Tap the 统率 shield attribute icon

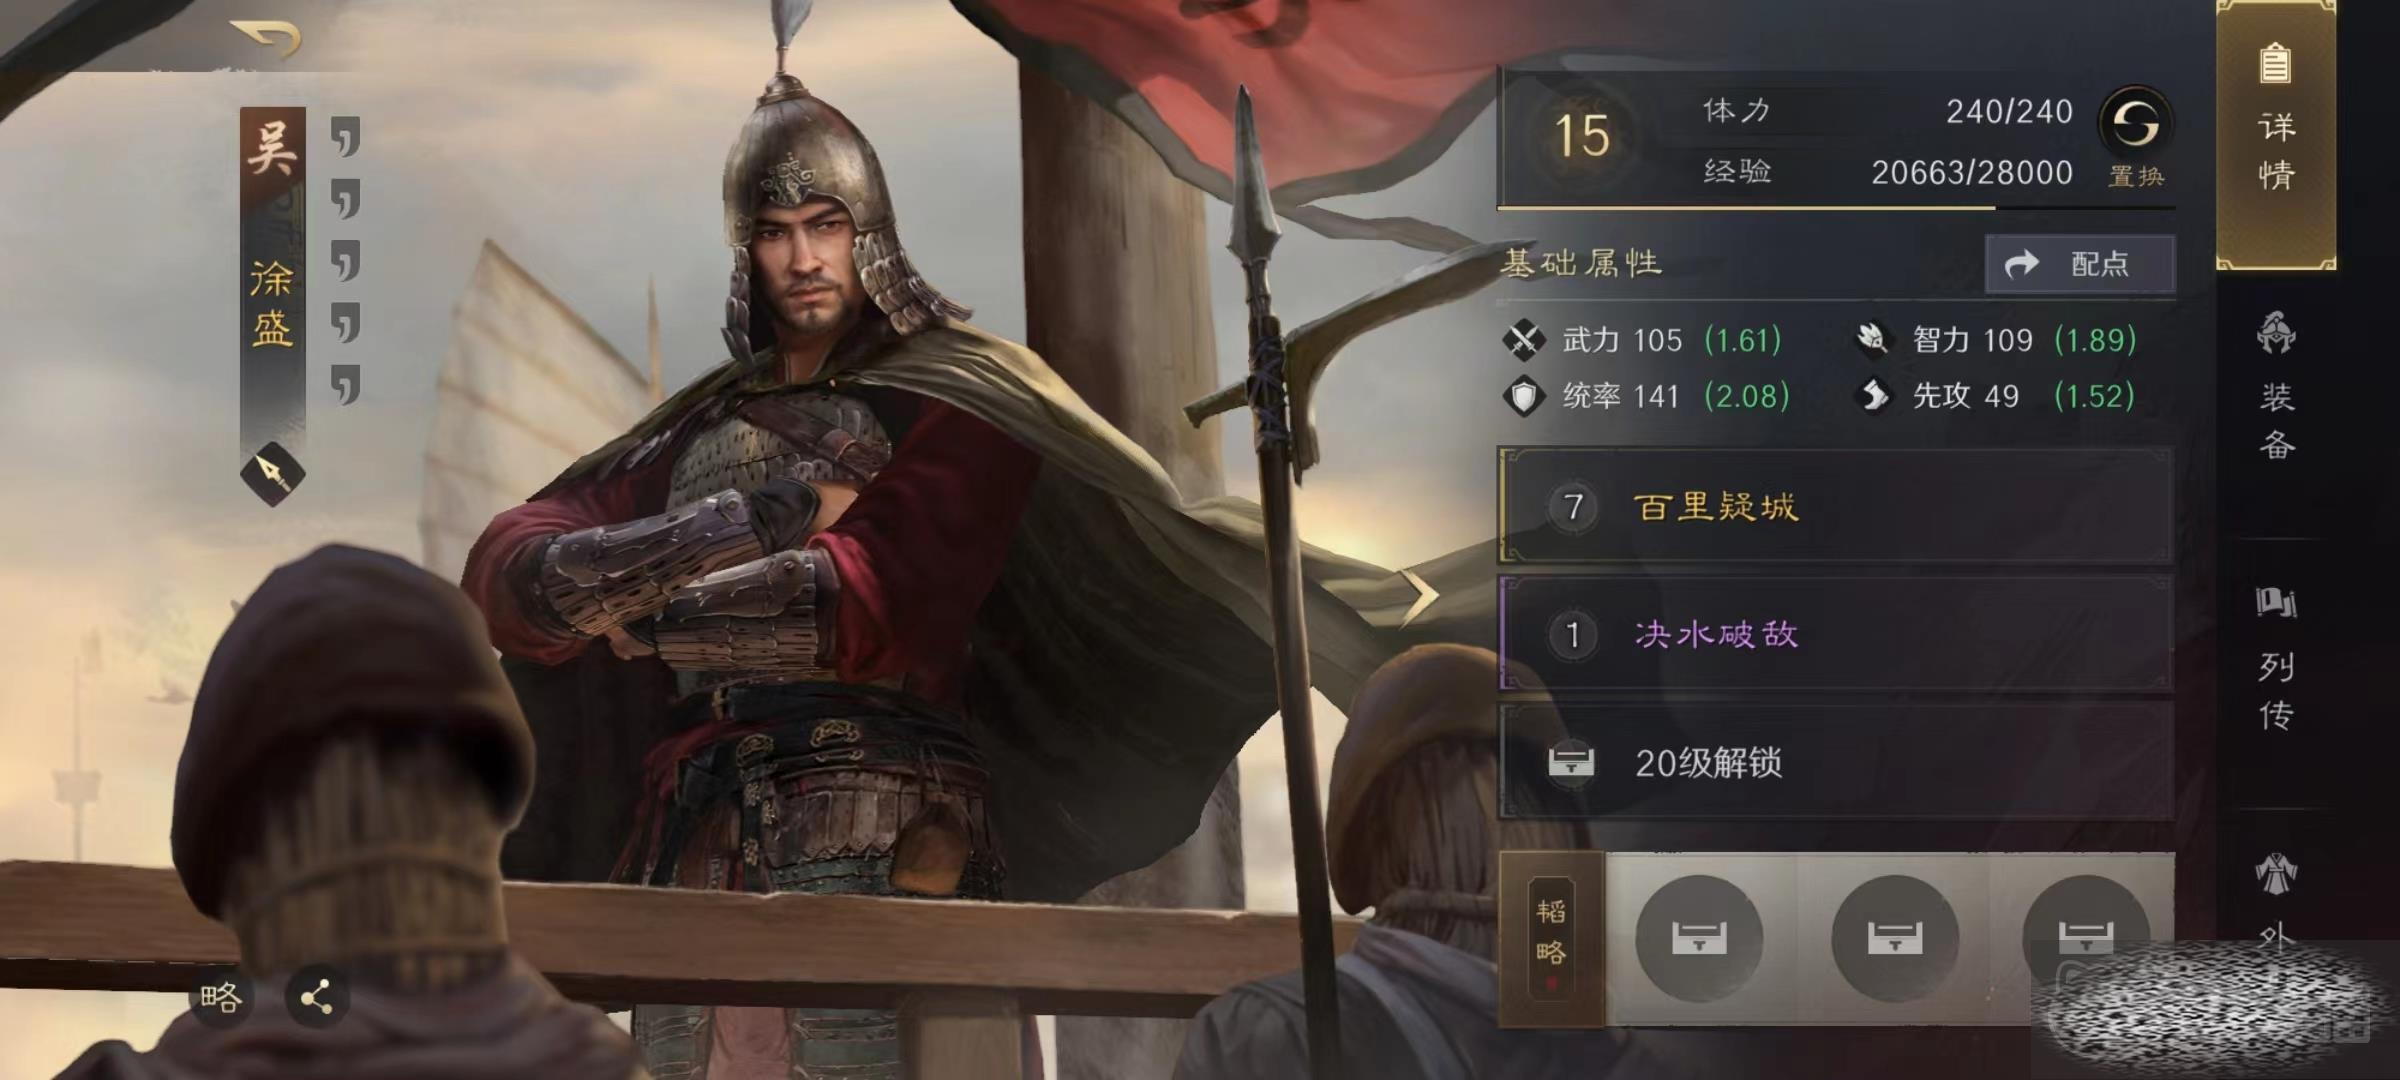1524,396
